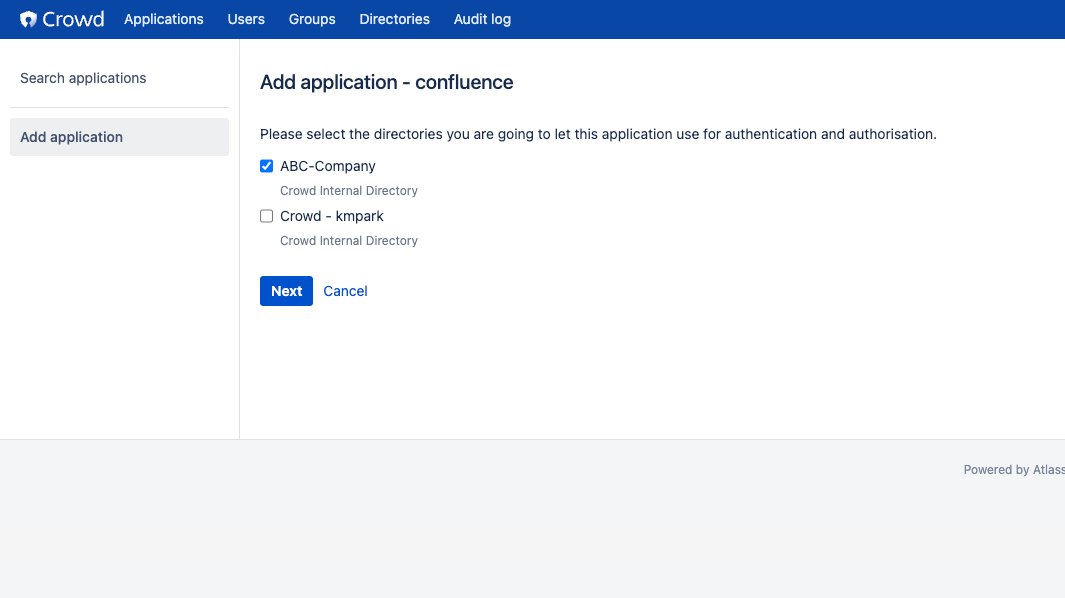Click the Crowd shield logo icon
1065x598 pixels.
pos(28,19)
